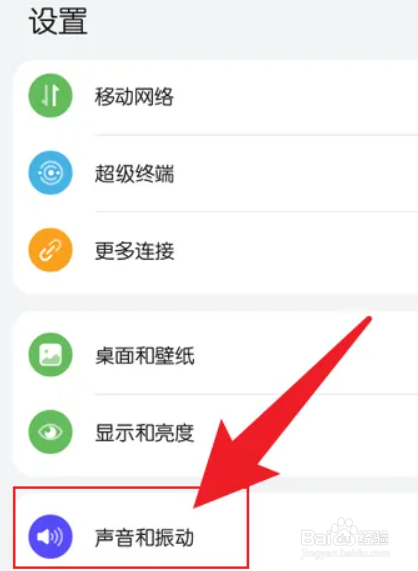This screenshot has height=571, width=418.
Task: Go to 声音和振动 settings
Action: tap(144, 537)
